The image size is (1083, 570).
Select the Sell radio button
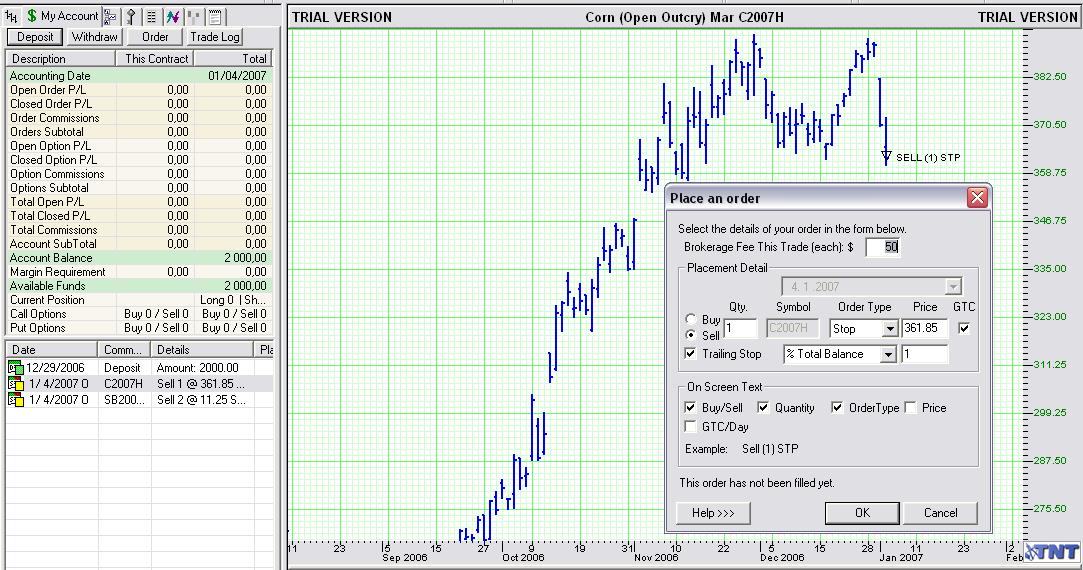691,335
